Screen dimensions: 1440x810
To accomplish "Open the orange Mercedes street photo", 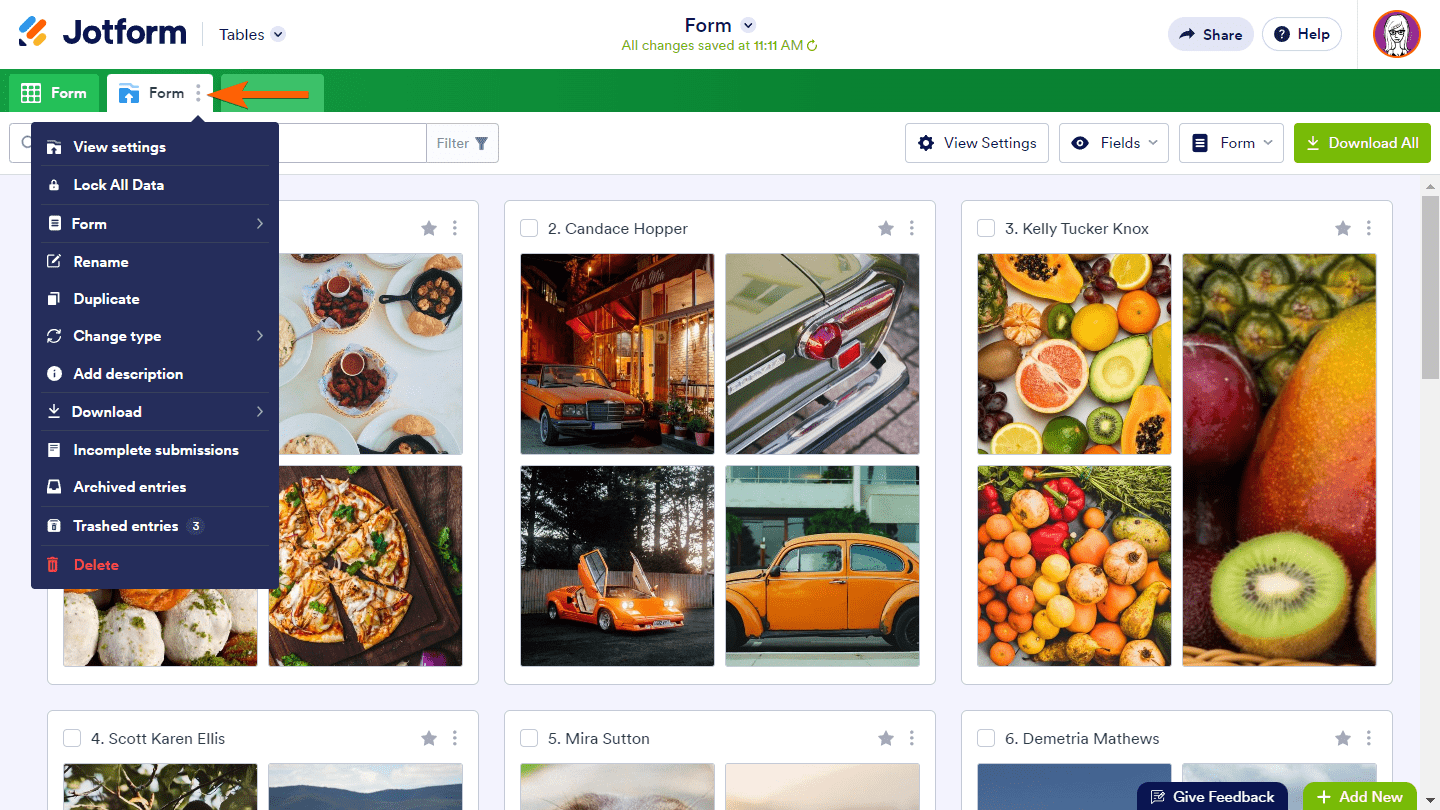I will (618, 354).
